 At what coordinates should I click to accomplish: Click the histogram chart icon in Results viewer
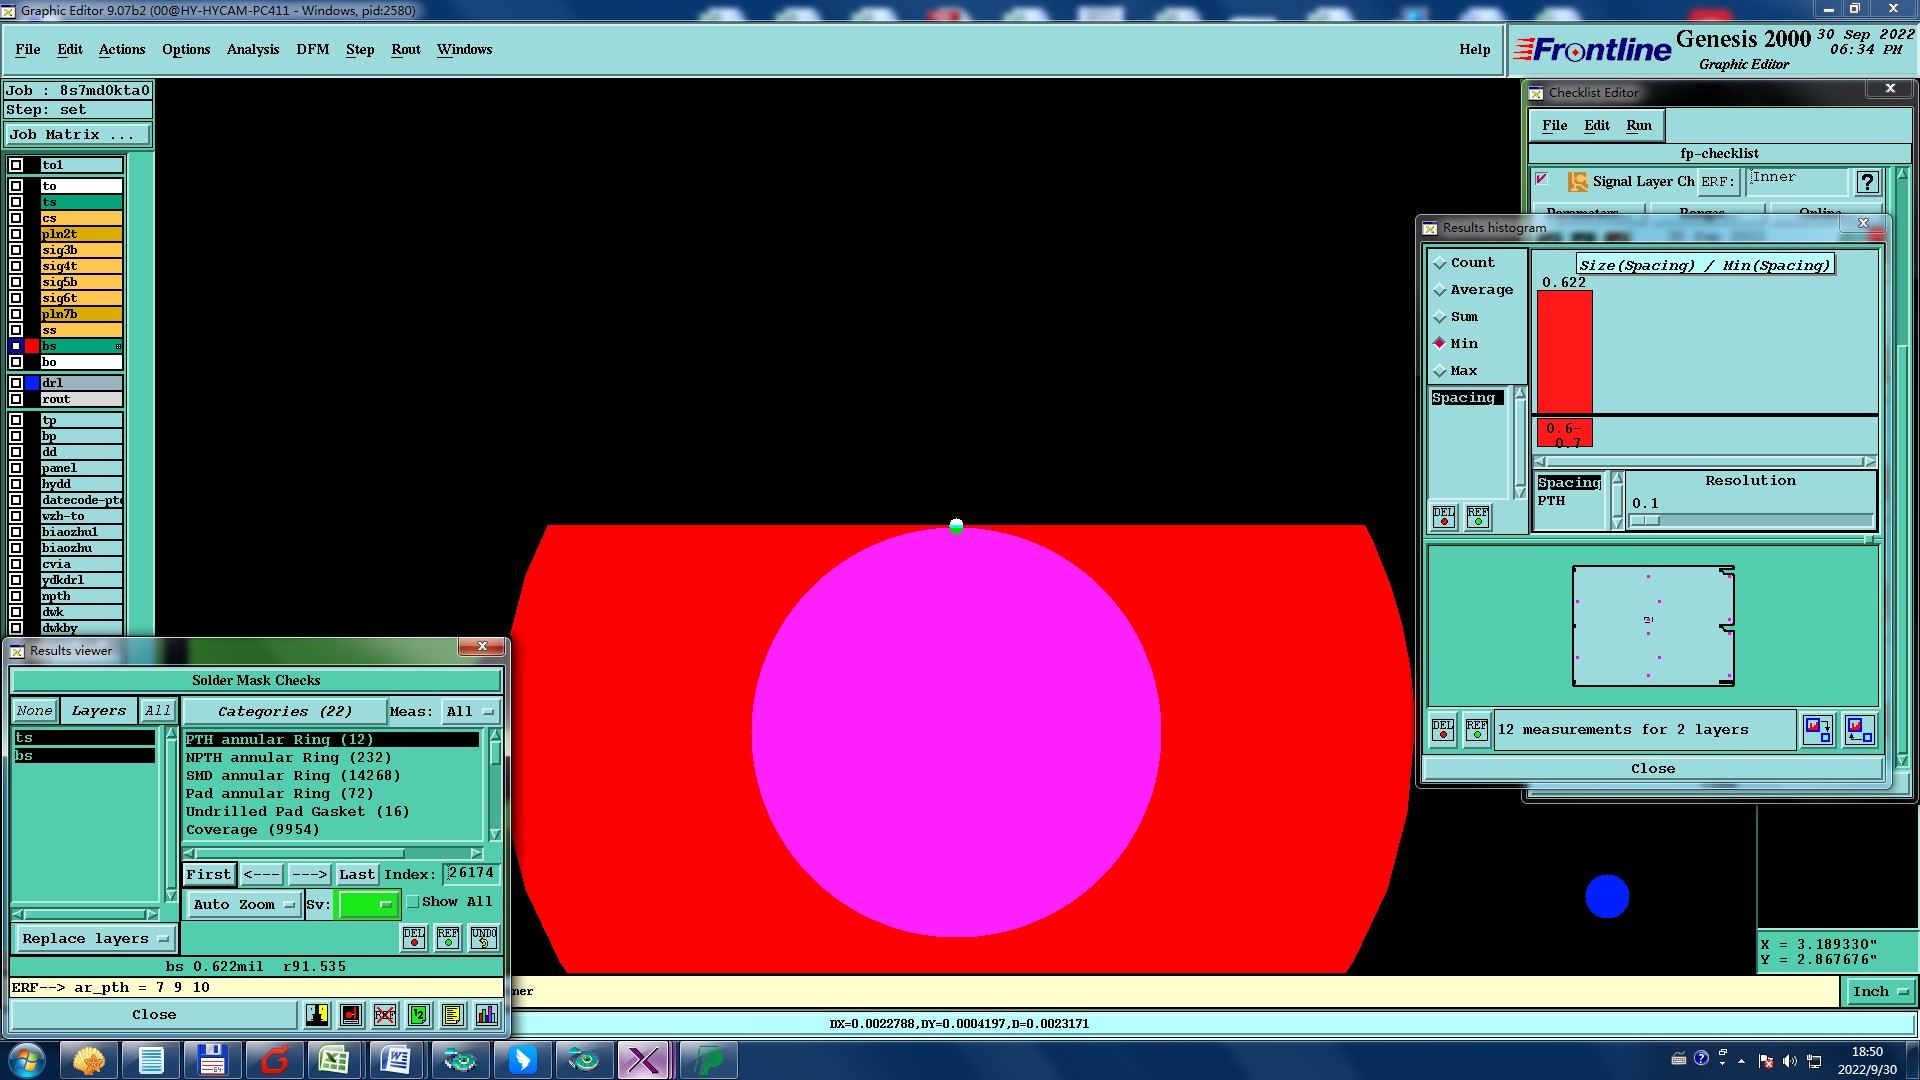tap(486, 1015)
